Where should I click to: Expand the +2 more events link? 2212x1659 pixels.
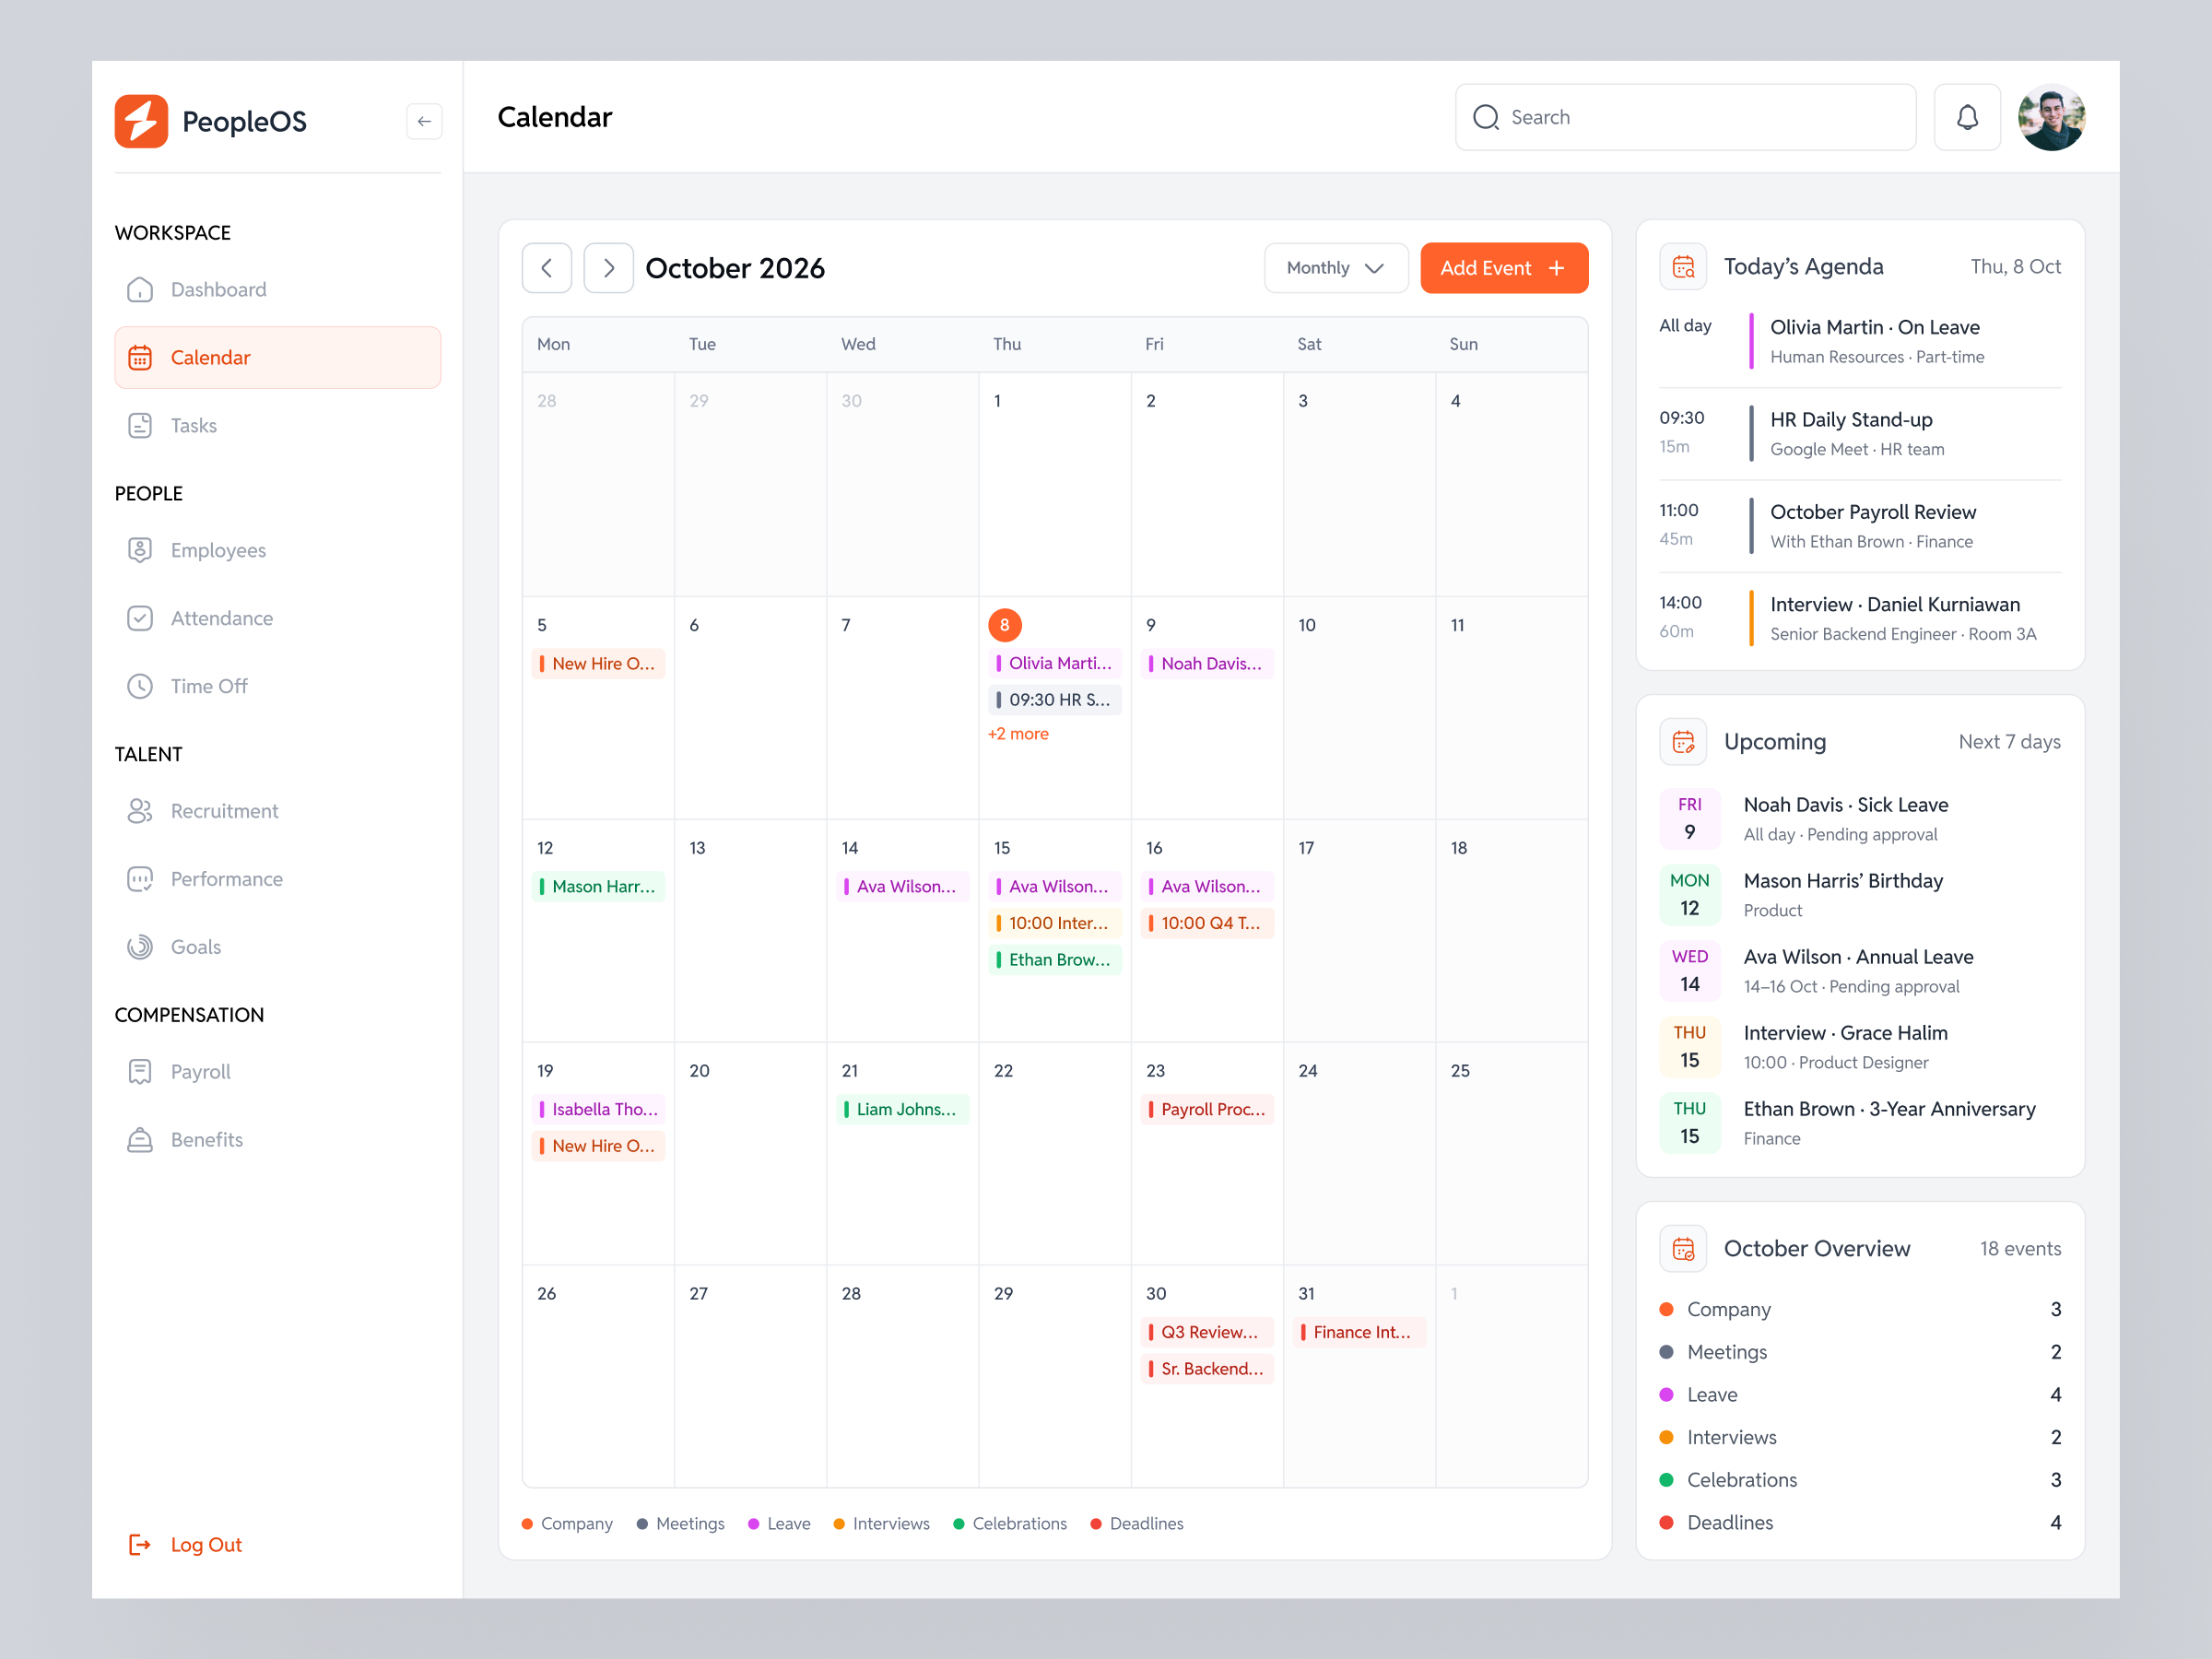point(1018,734)
